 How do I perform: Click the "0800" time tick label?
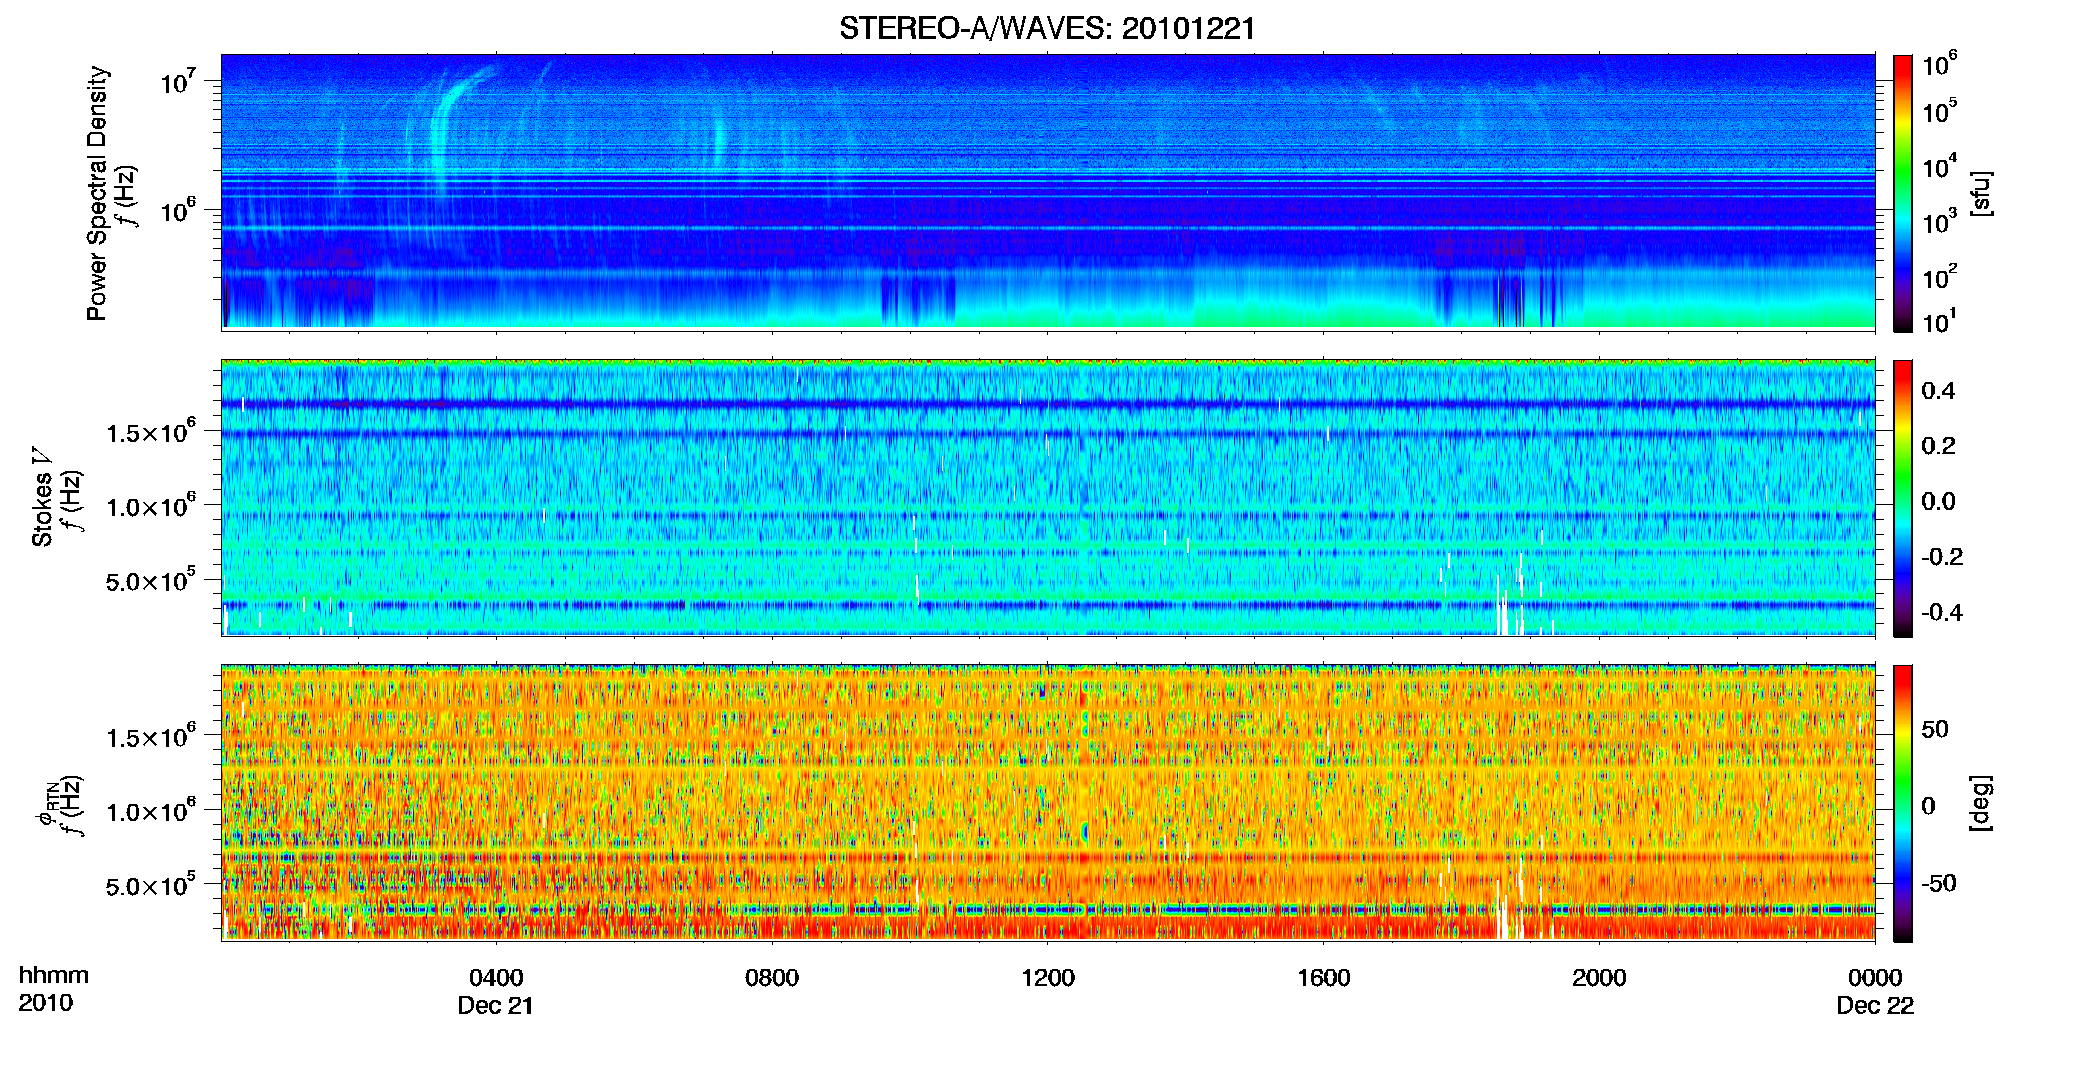pyautogui.click(x=772, y=978)
